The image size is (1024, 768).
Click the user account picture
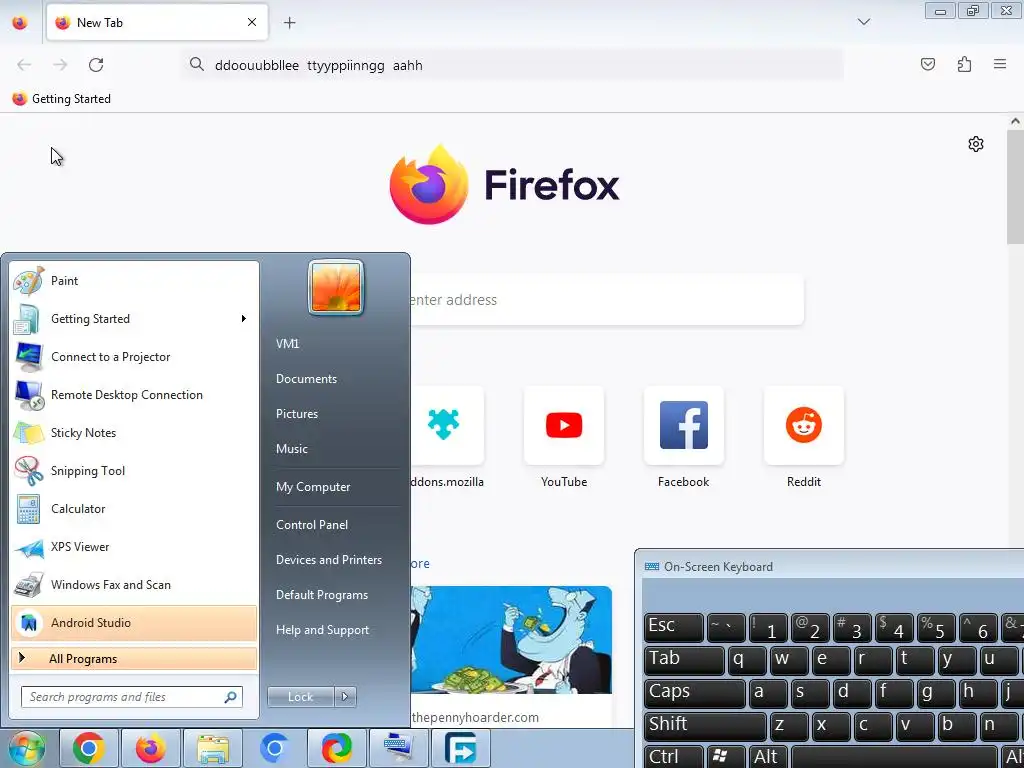(336, 287)
